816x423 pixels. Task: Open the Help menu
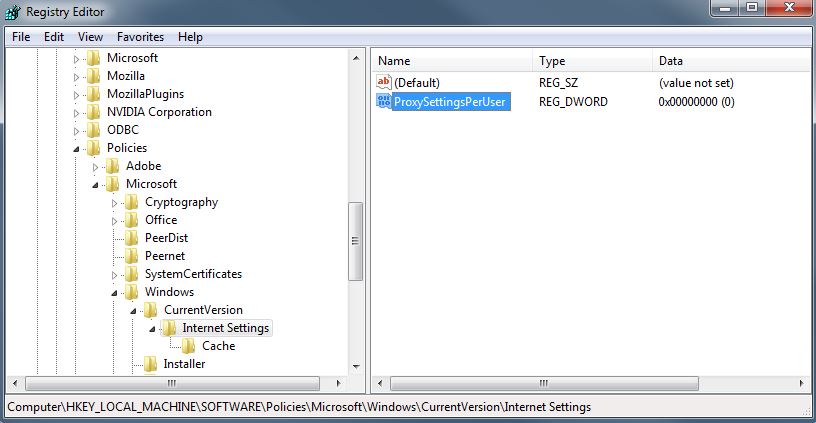[190, 37]
